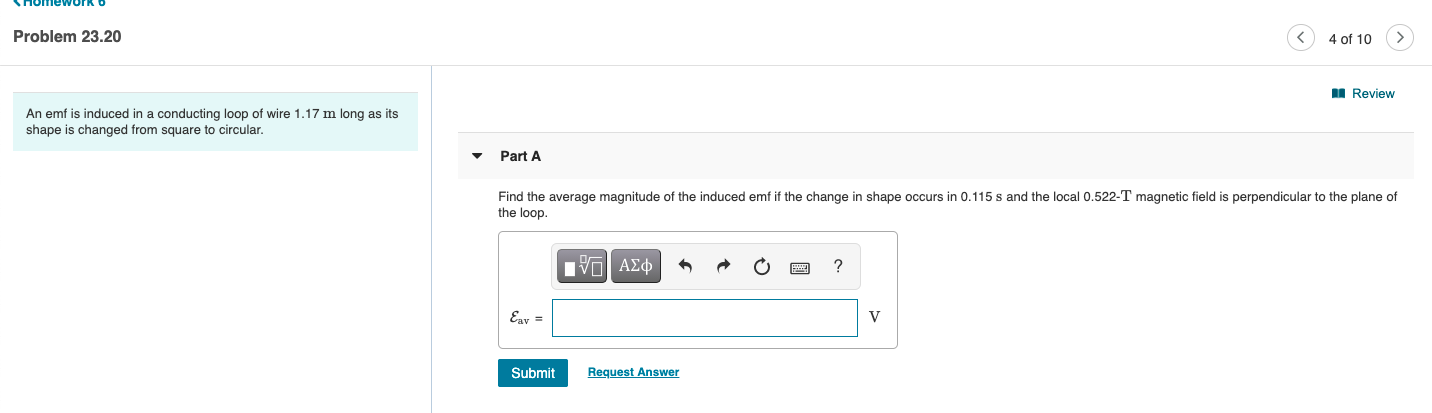The image size is (1432, 413).
Task: Open the math templates palette button
Action: coord(583,266)
